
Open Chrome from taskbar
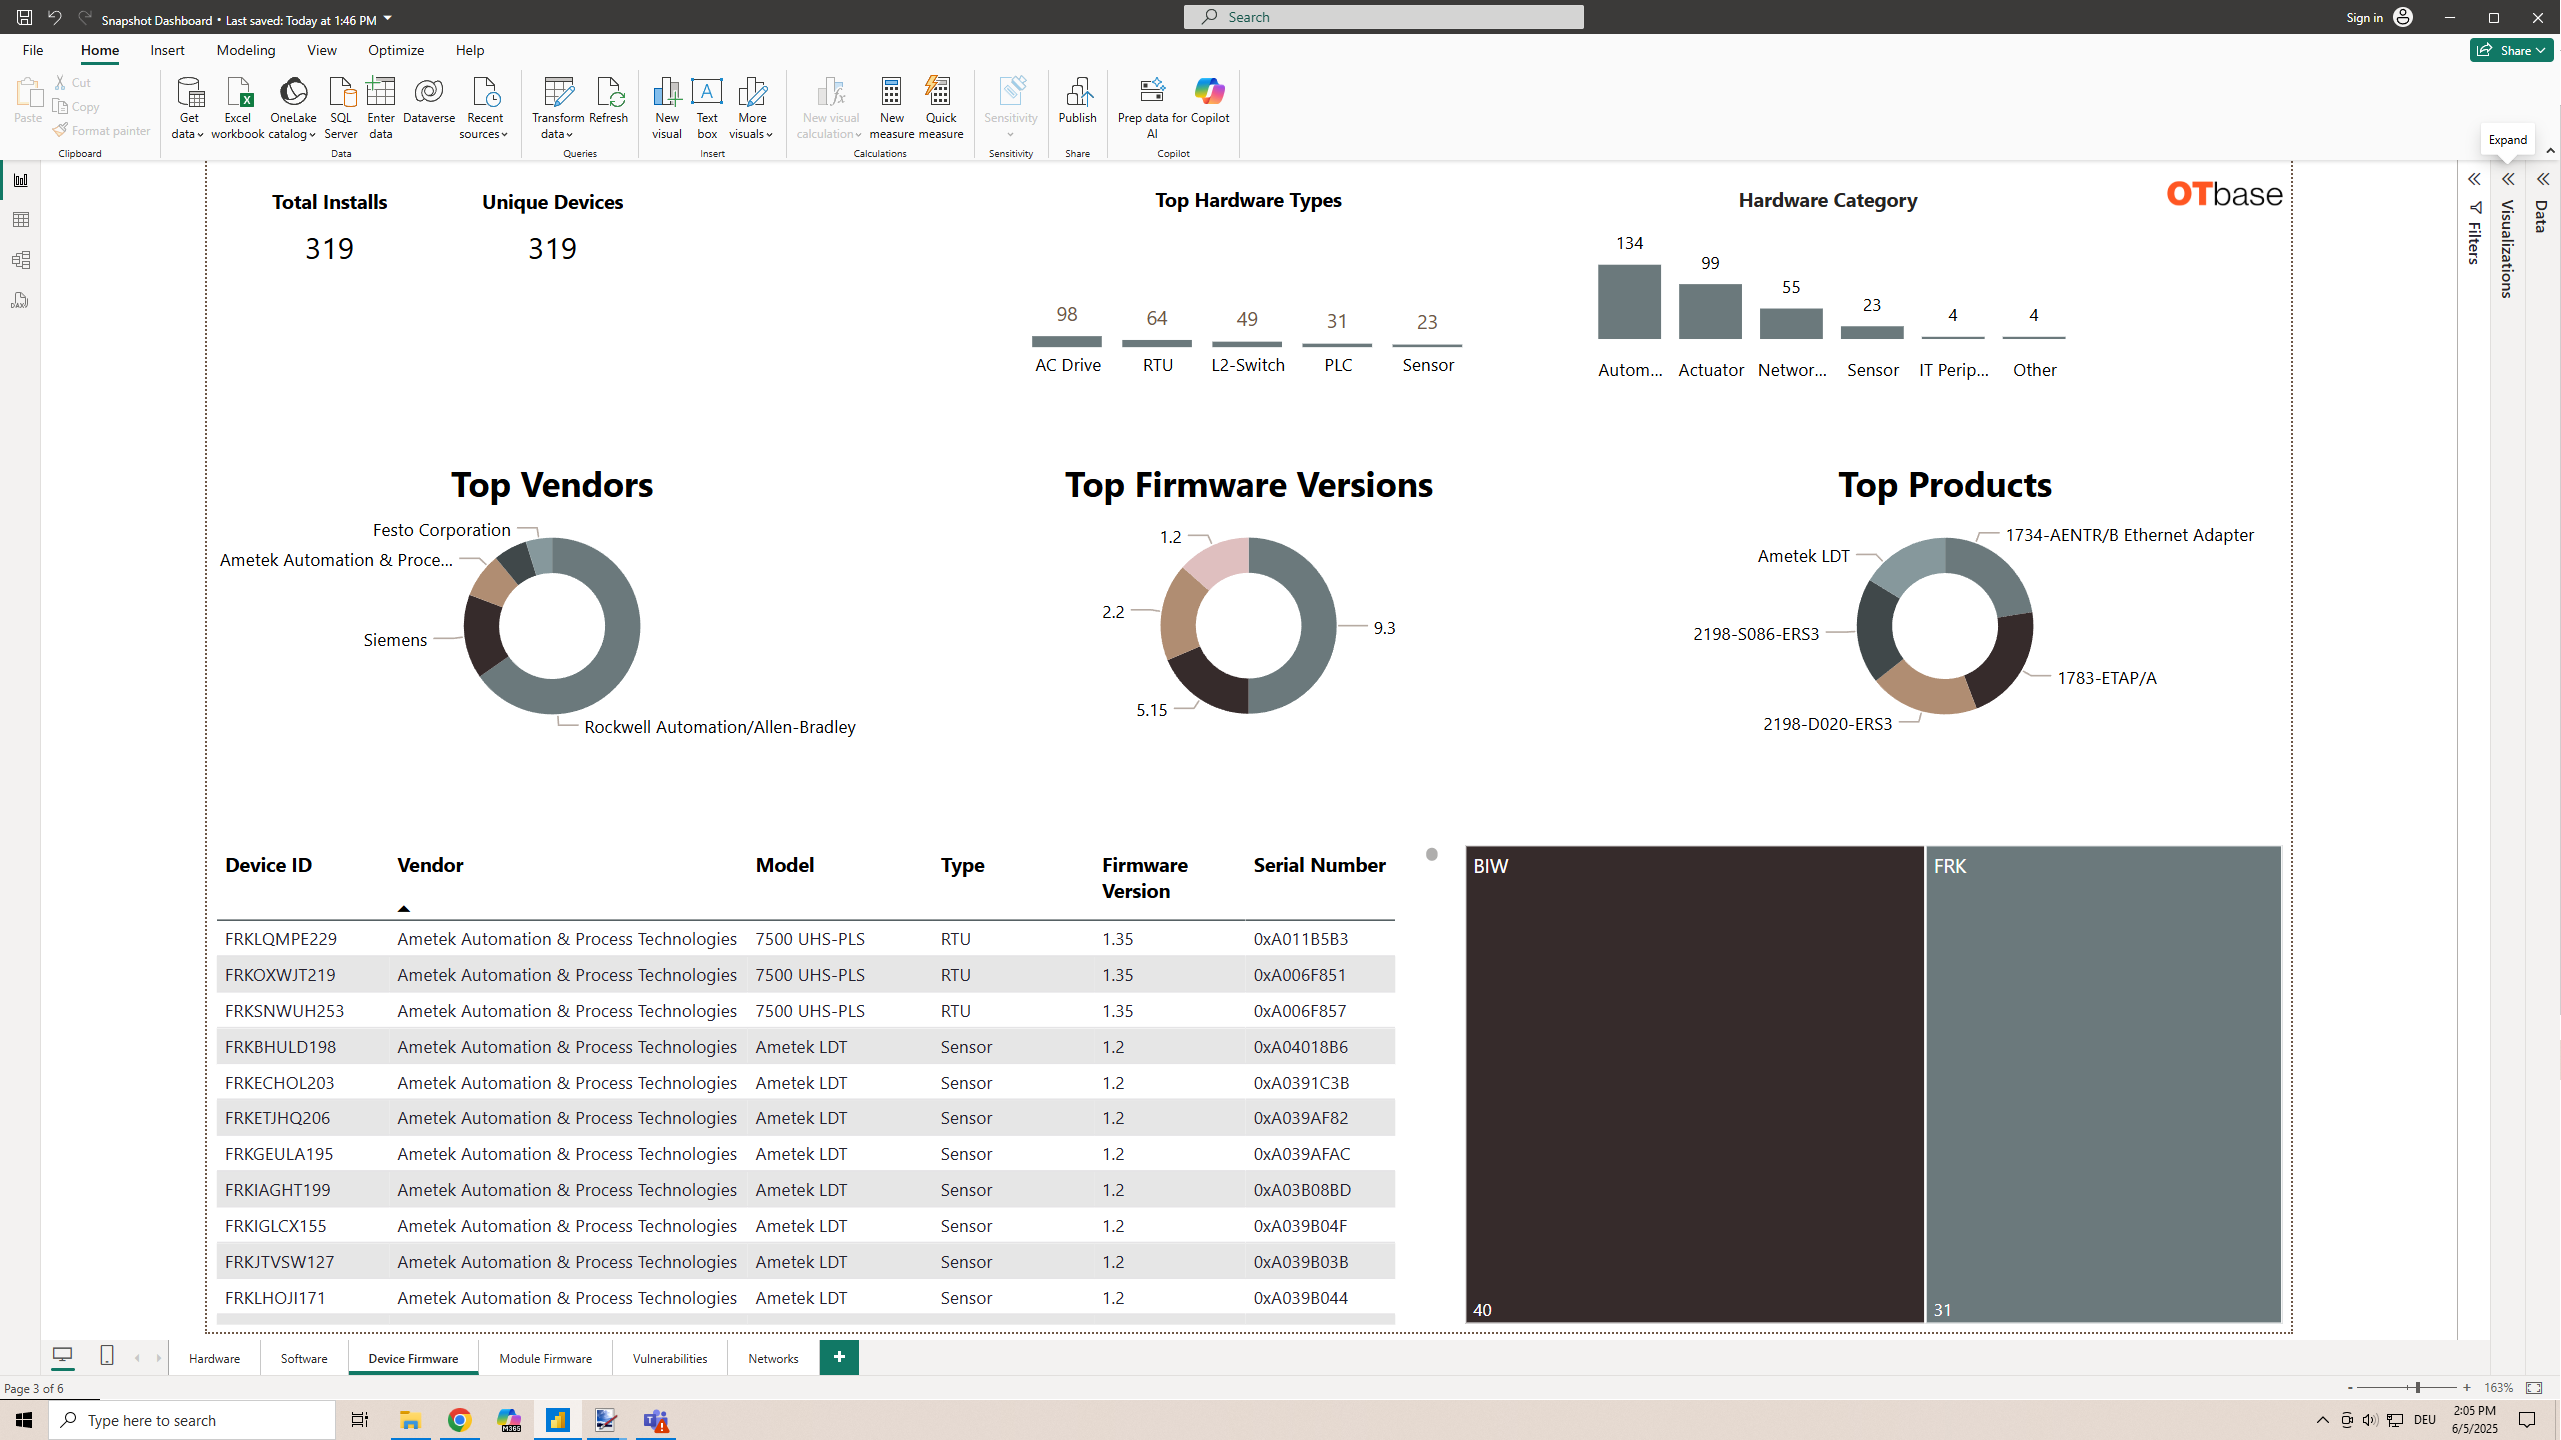[459, 1420]
